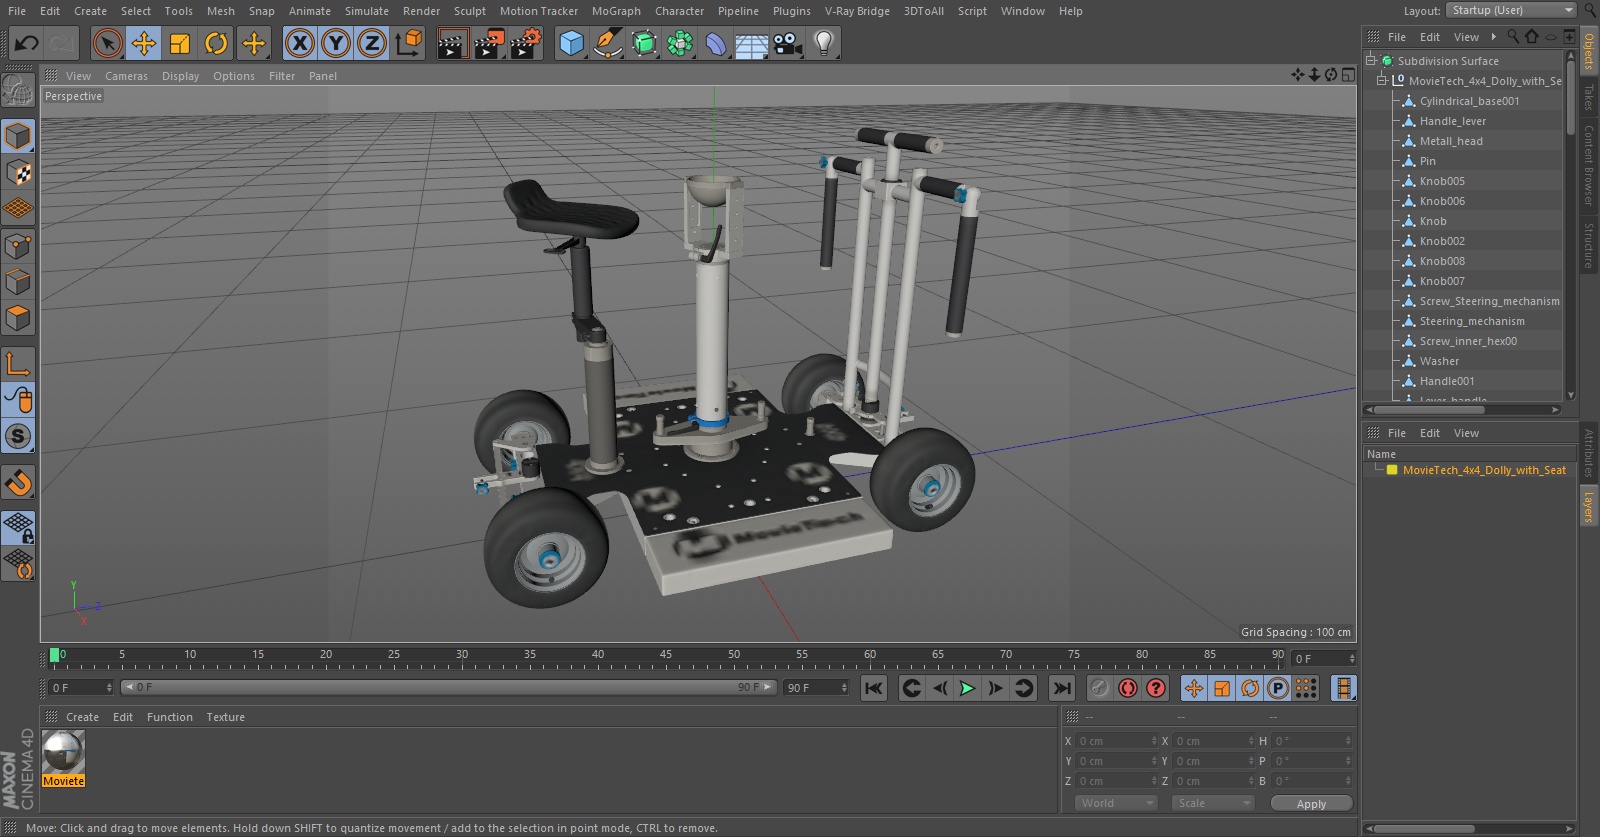Select the Steering_mechanism object

pyautogui.click(x=1472, y=321)
